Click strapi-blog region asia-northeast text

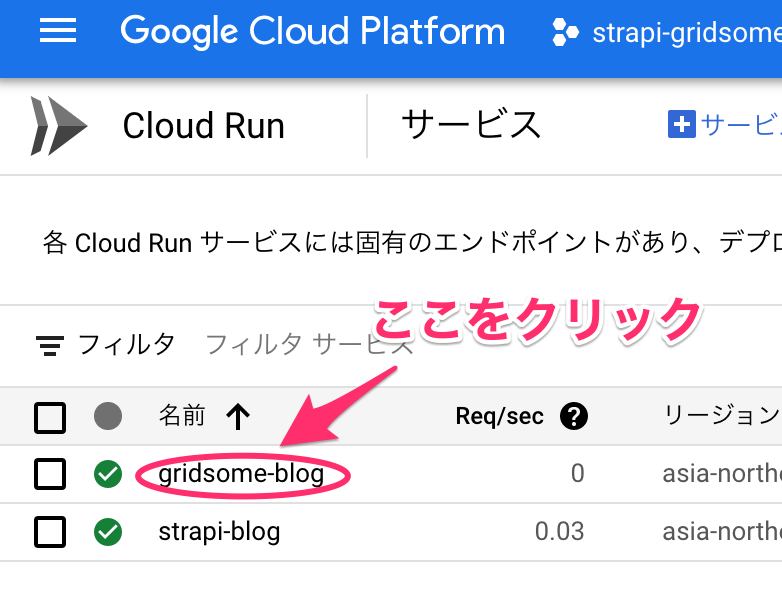point(722,531)
